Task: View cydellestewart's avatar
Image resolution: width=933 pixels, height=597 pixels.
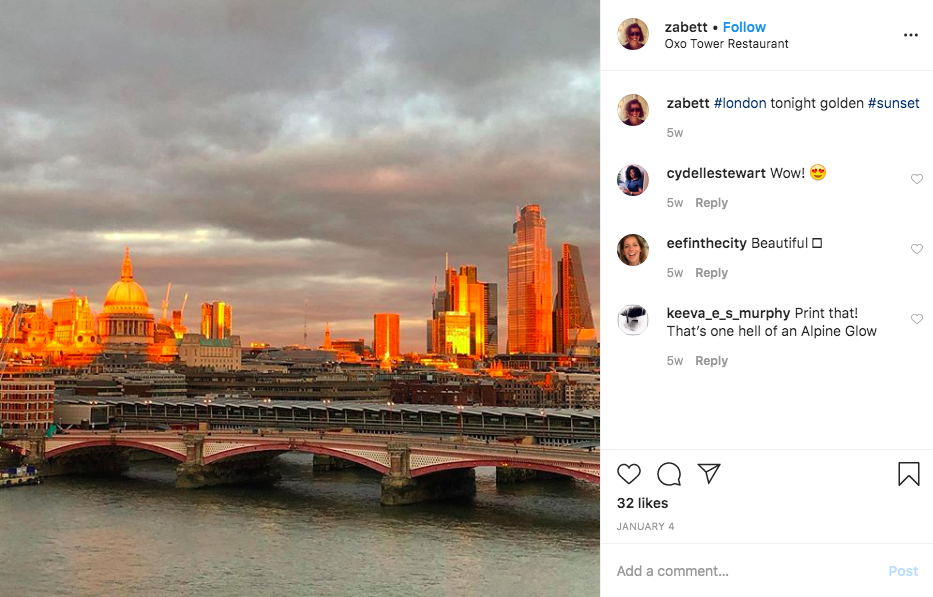Action: point(633,180)
